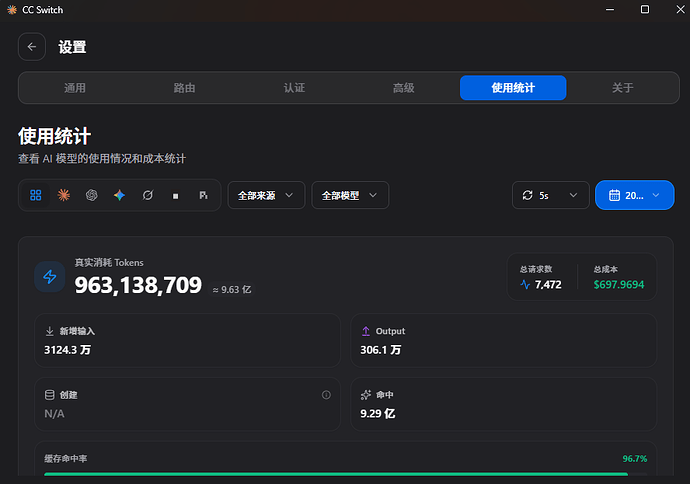Click the 3124.3 万 input value

(67, 350)
